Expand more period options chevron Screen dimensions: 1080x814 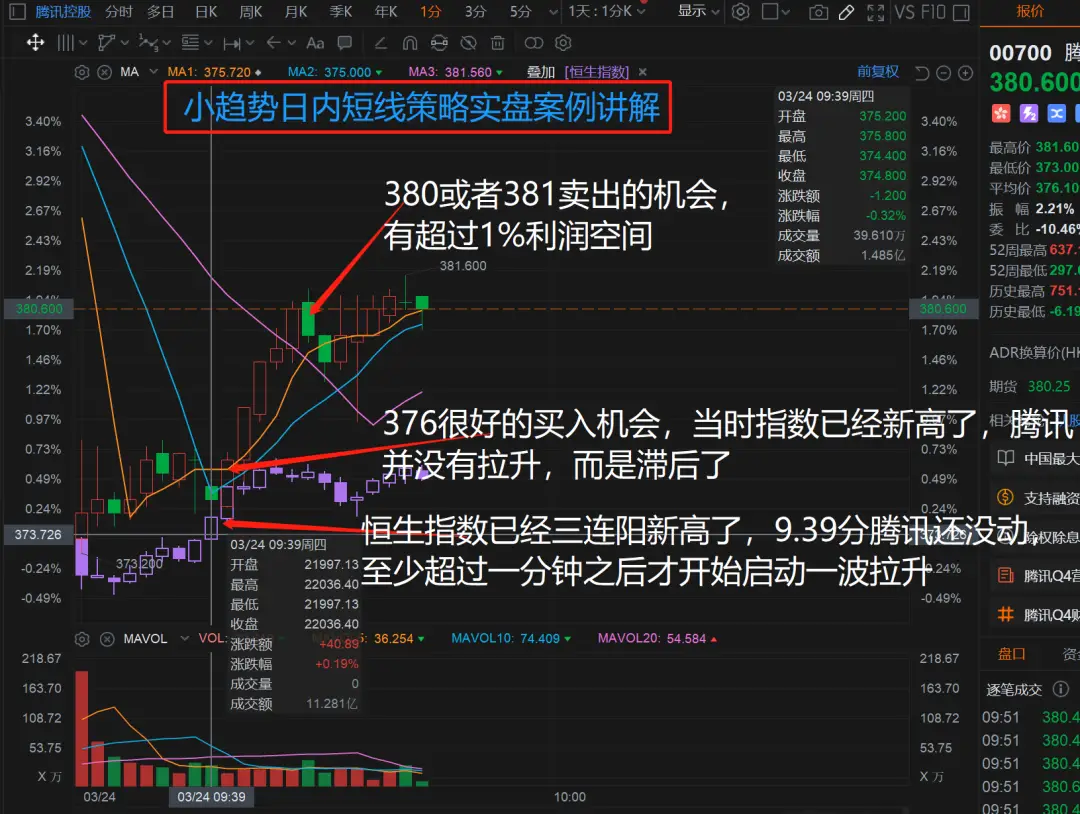[553, 12]
